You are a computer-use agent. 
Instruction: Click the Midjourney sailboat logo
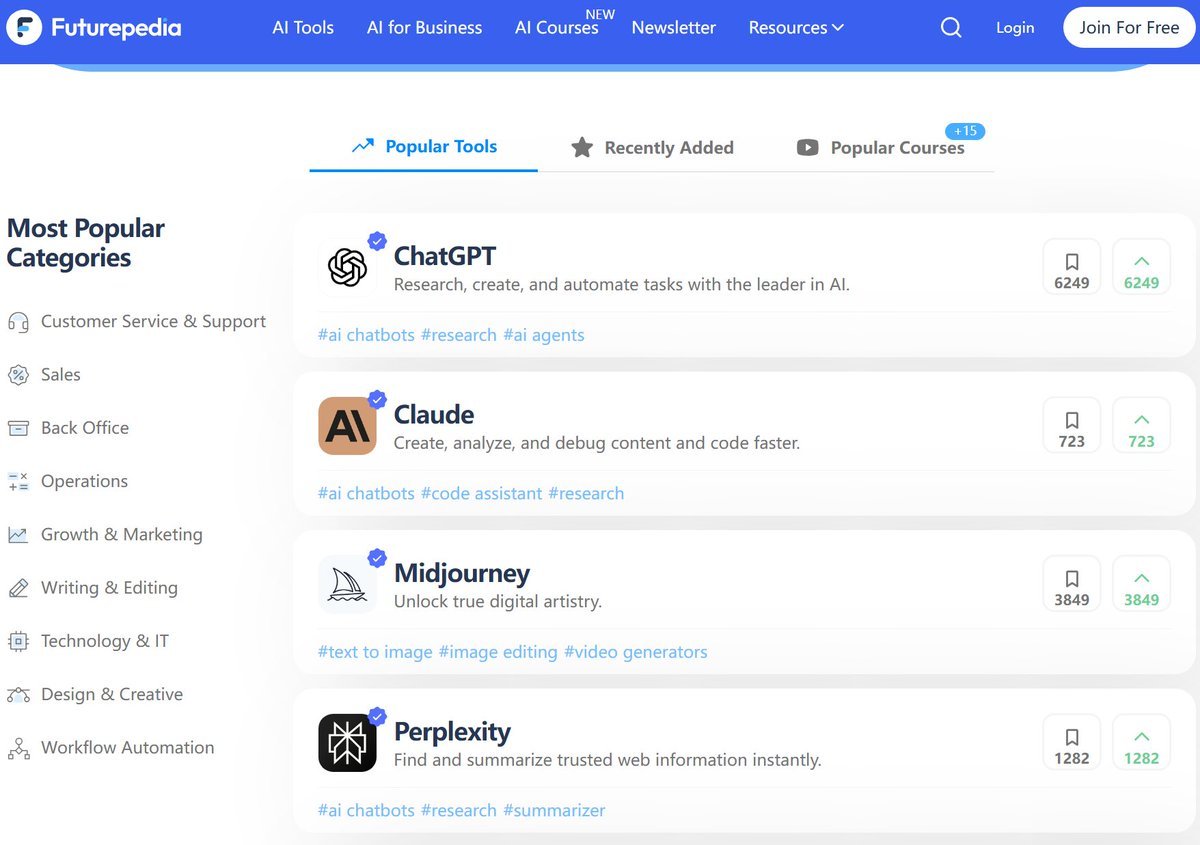(x=347, y=585)
